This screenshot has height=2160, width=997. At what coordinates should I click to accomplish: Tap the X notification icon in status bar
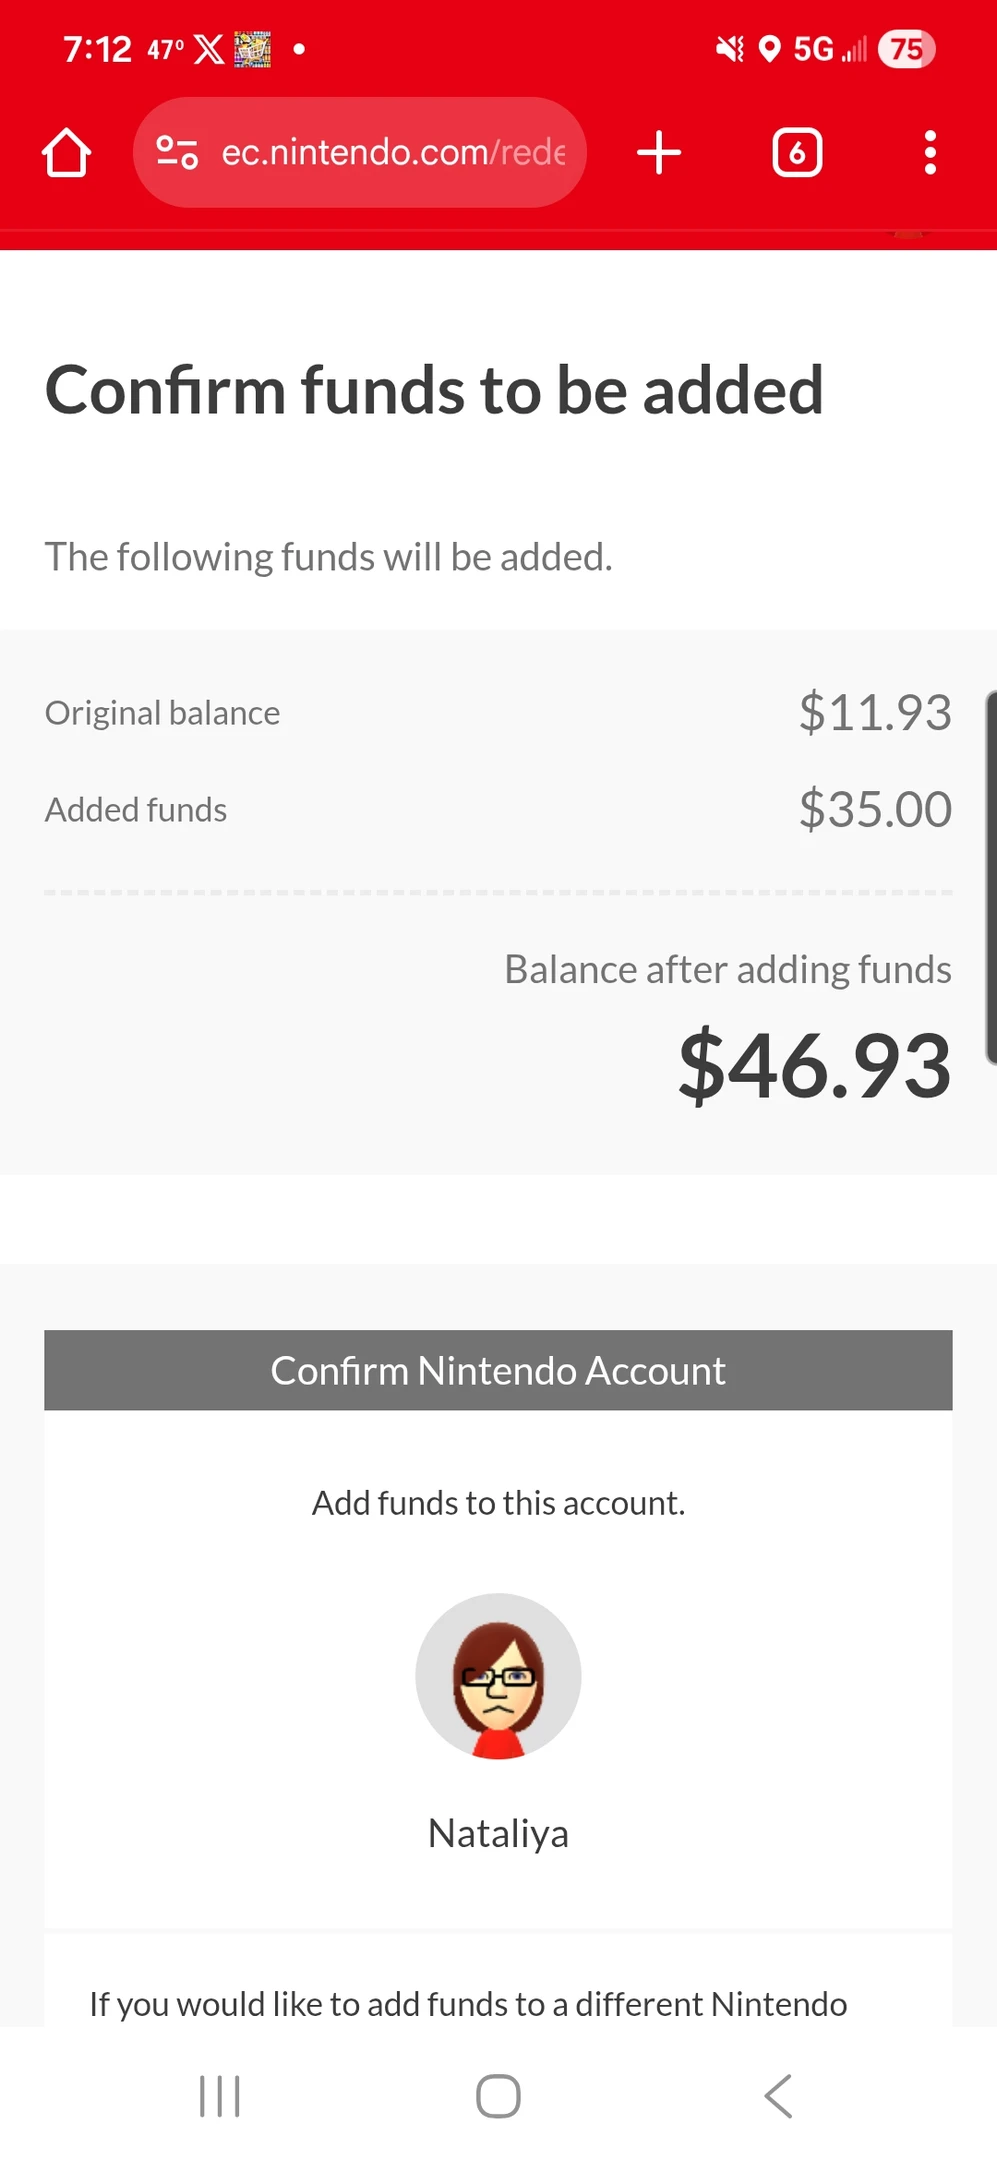209,49
